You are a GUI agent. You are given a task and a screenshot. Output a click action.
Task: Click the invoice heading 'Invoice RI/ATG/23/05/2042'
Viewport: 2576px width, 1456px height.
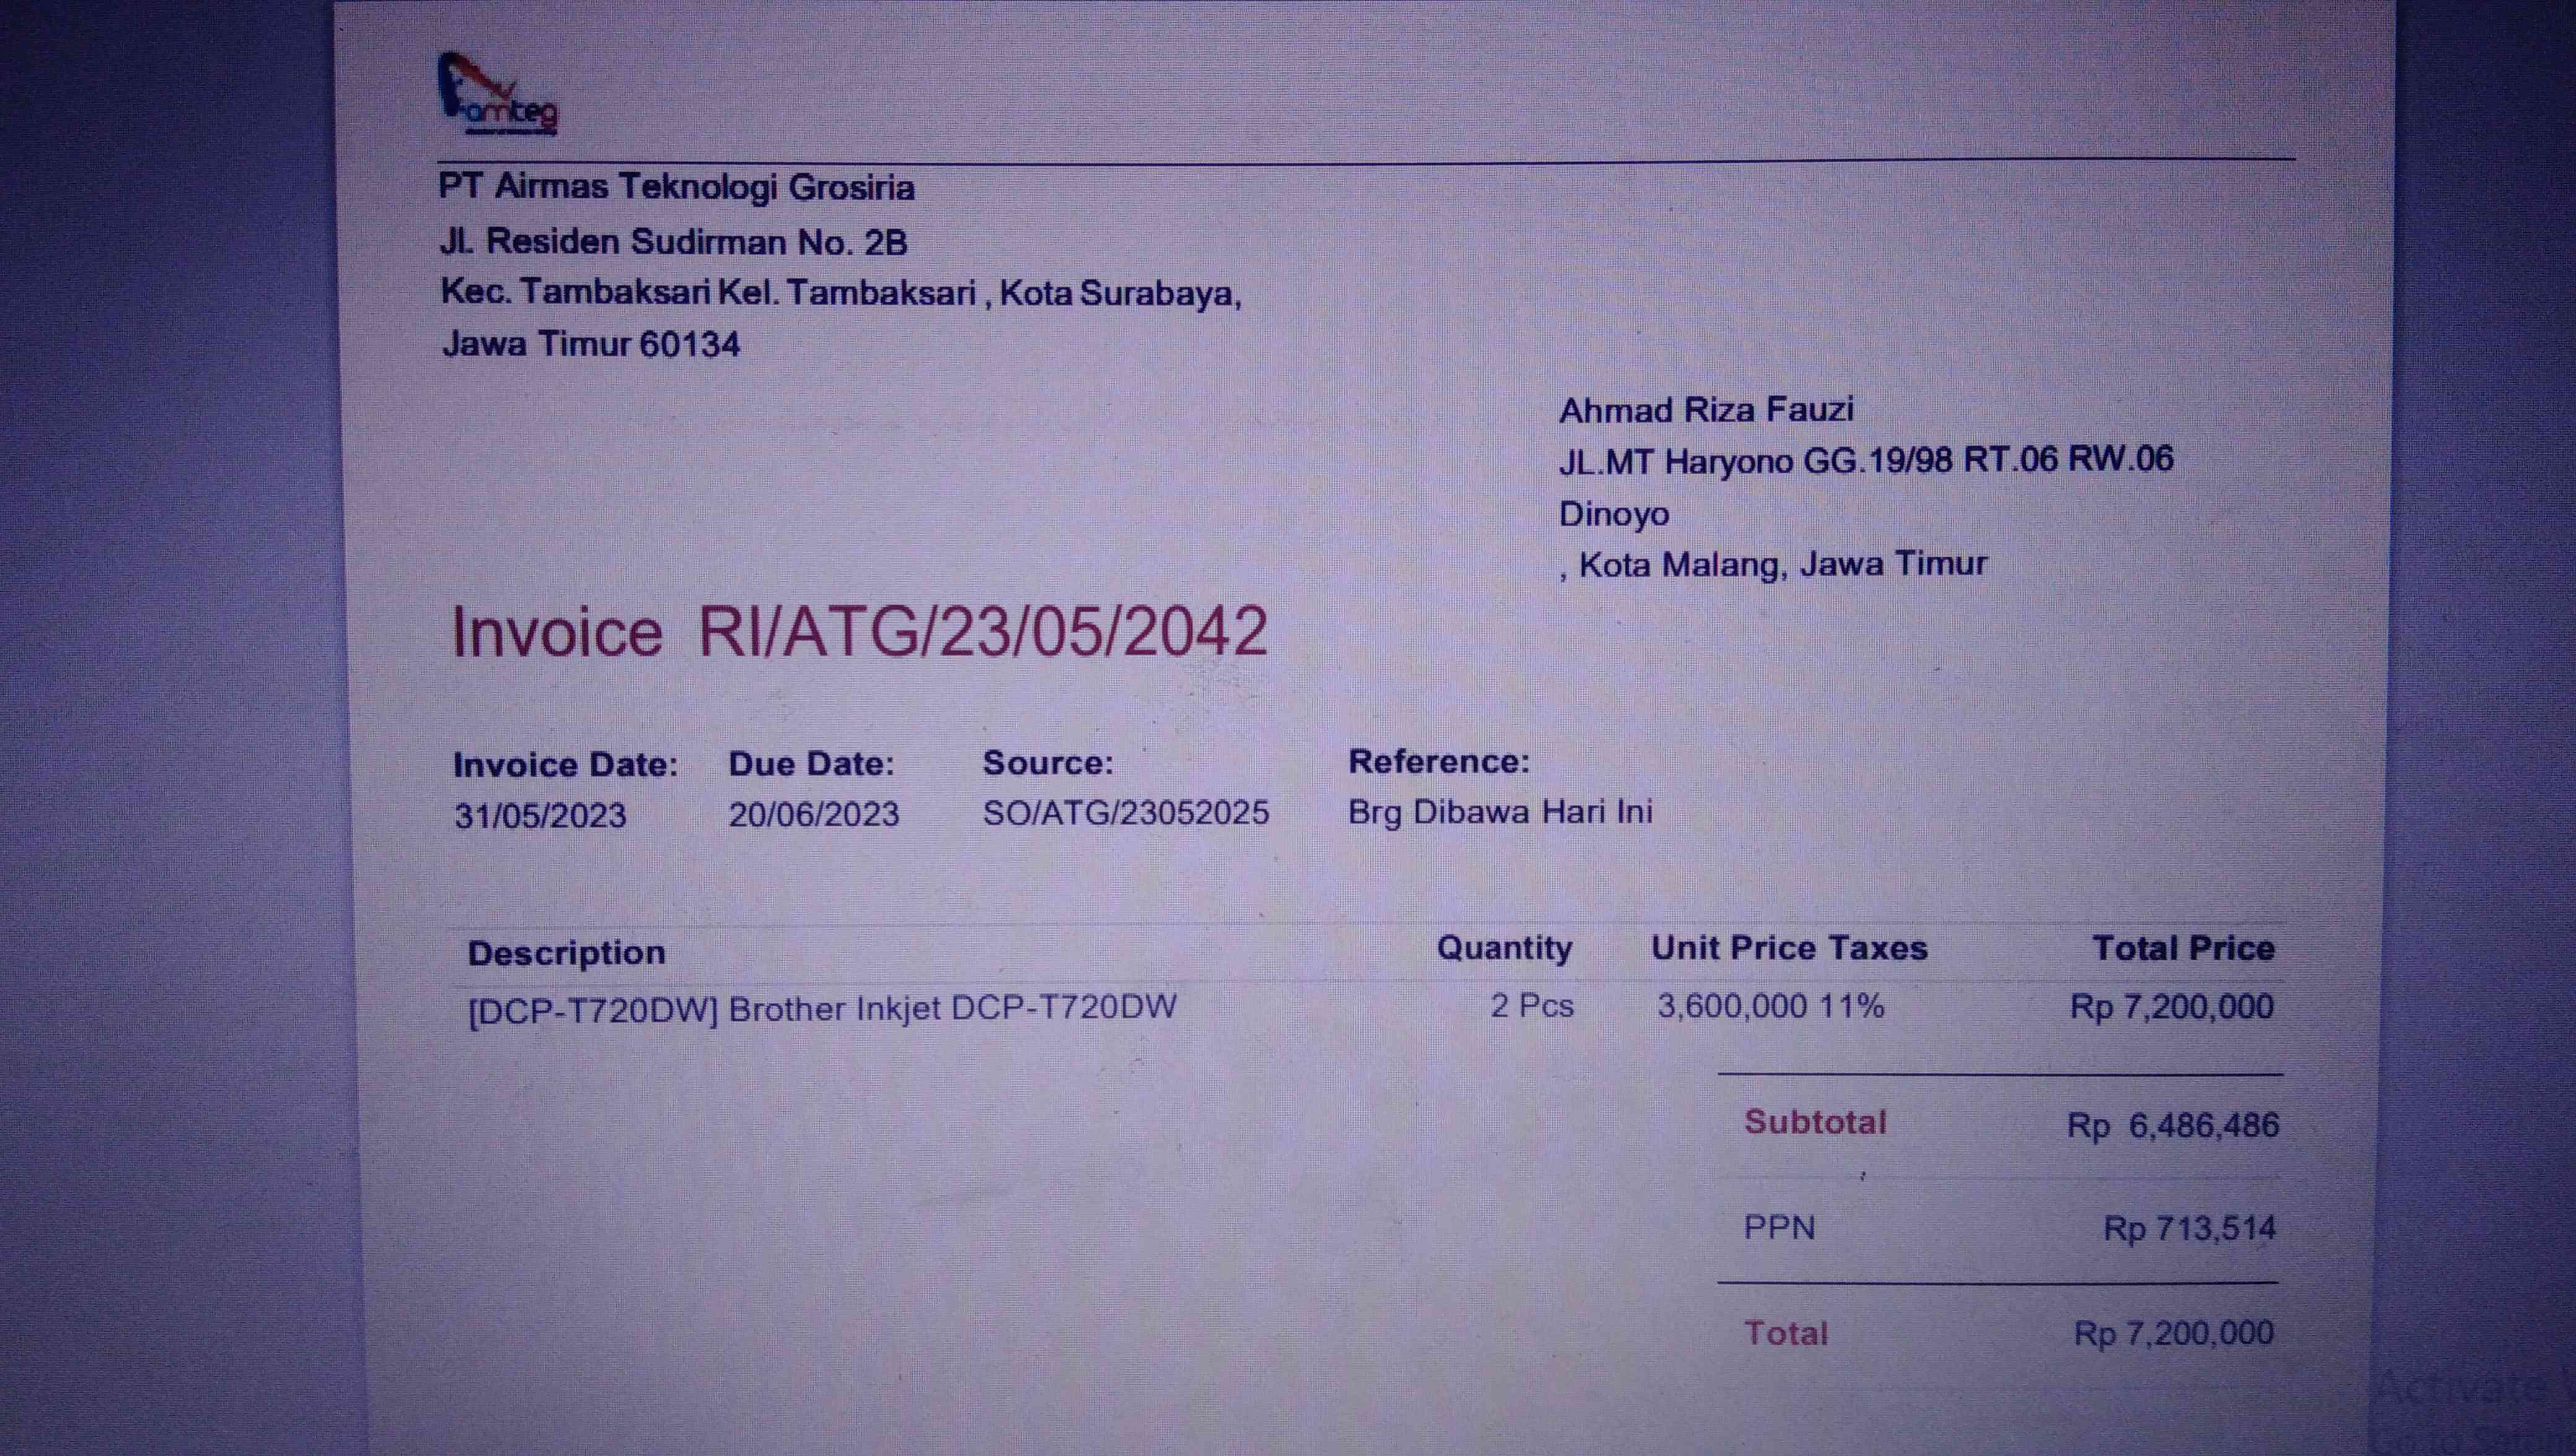tap(860, 631)
